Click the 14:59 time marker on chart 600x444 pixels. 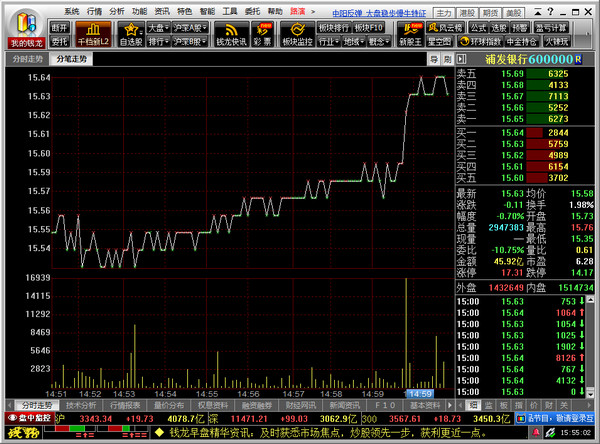[x=421, y=394]
